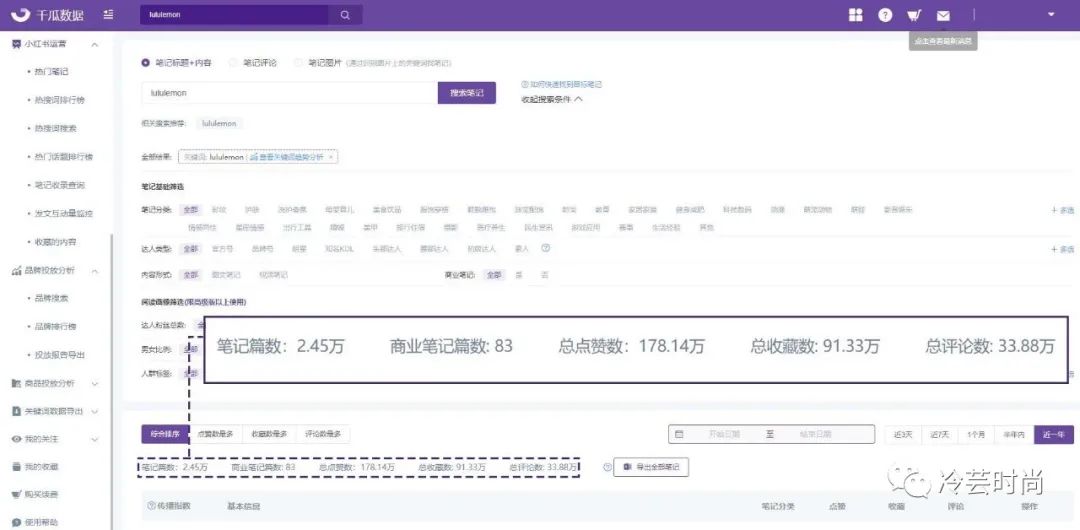This screenshot has width=1080, height=530.
Task: Expand the 我的关注 sidebar section
Action: [95, 439]
